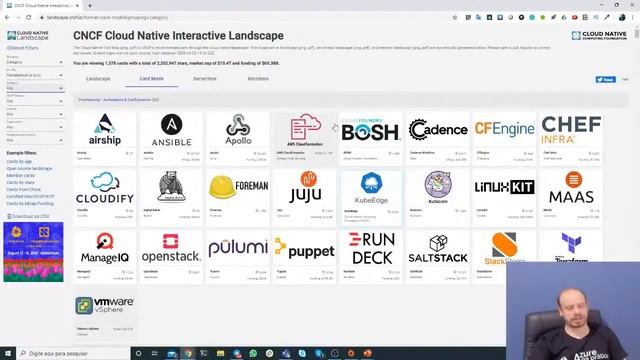Bookmark this page with the star icon
This screenshot has width=640, height=360.
455,18
